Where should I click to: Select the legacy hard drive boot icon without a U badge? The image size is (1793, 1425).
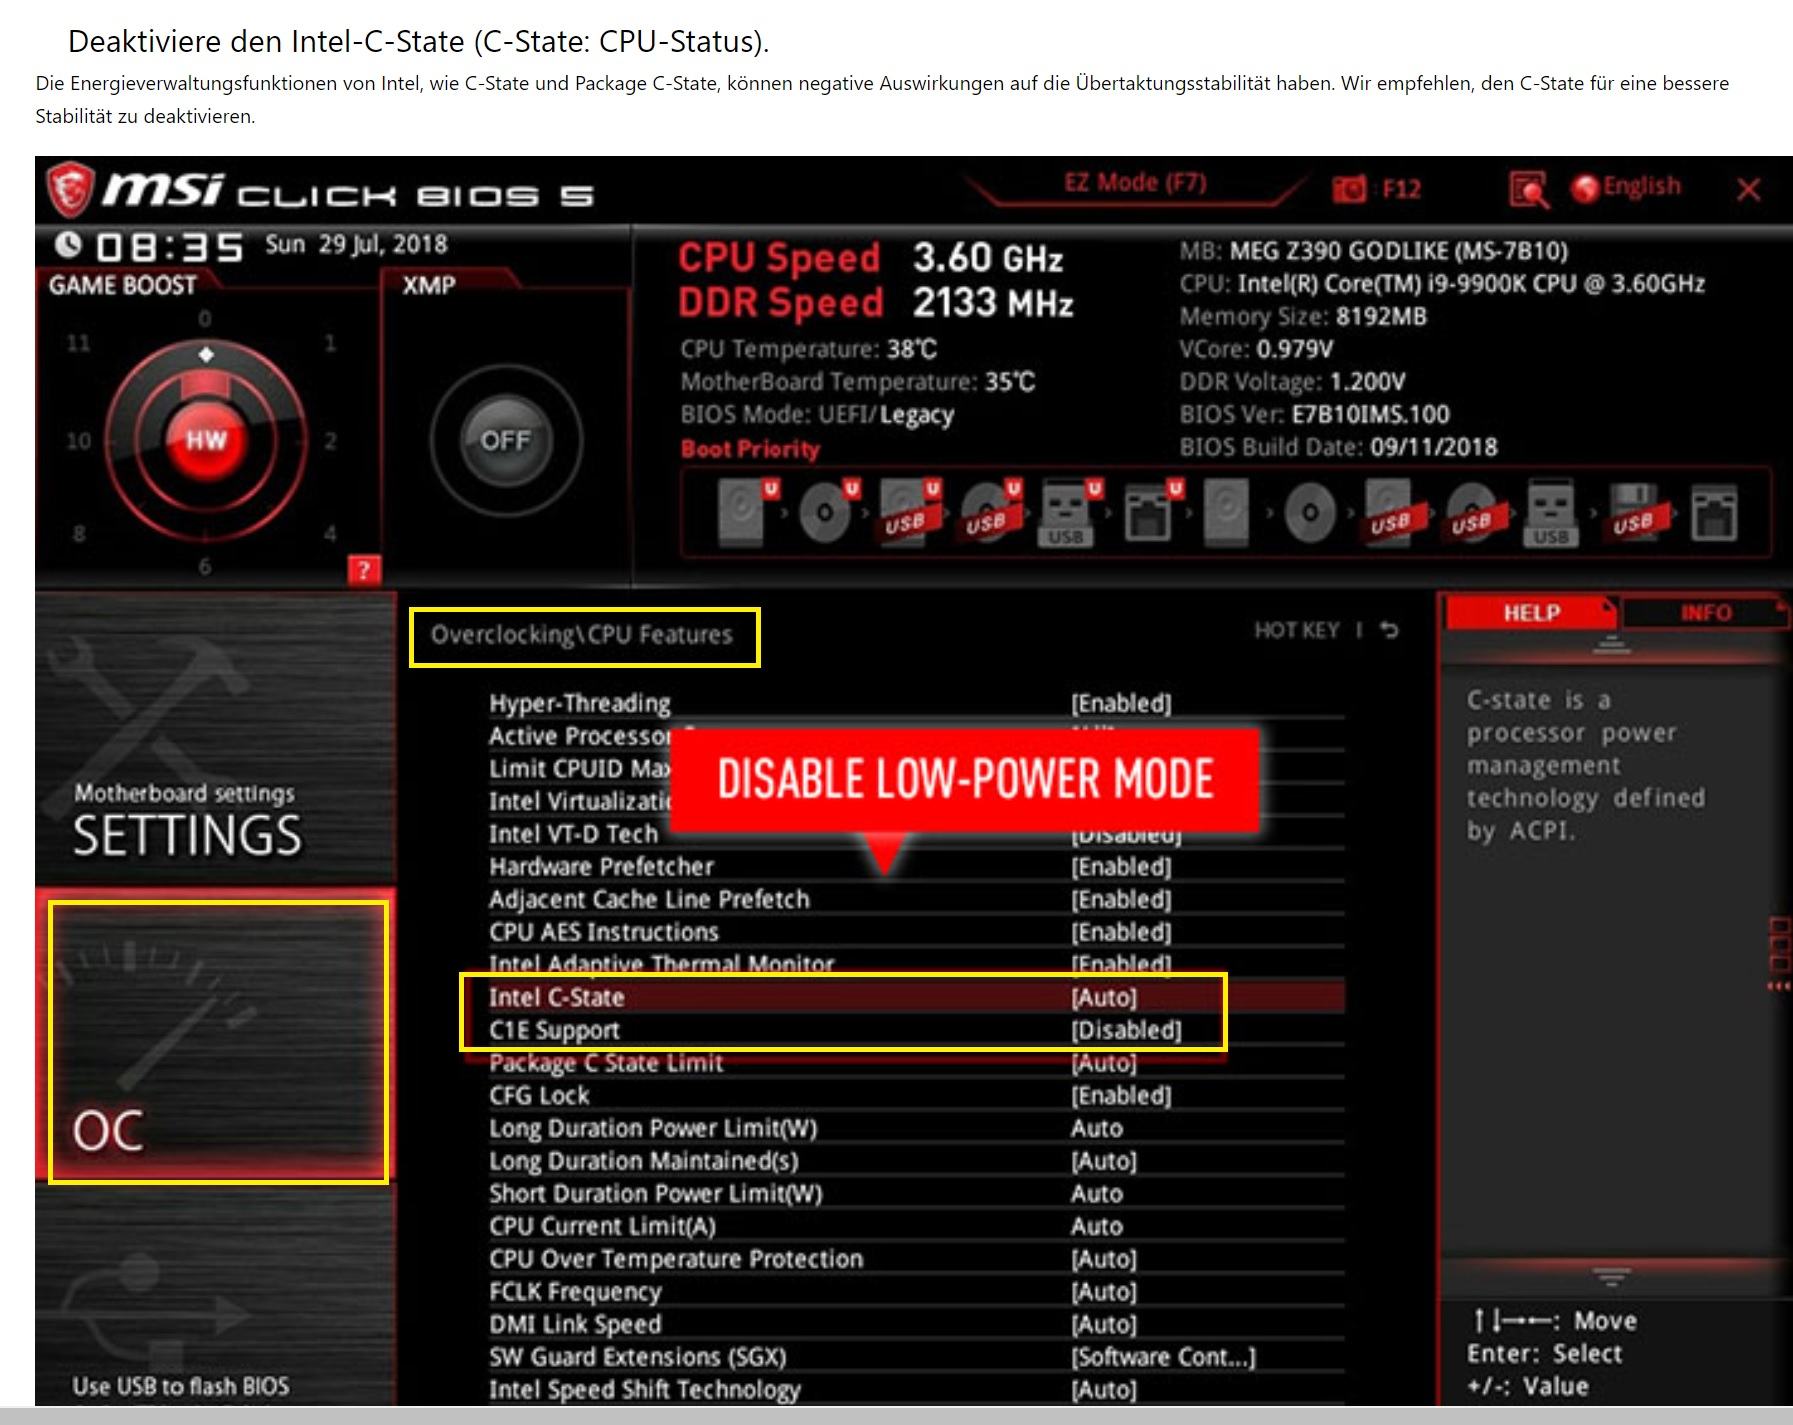click(x=1227, y=512)
